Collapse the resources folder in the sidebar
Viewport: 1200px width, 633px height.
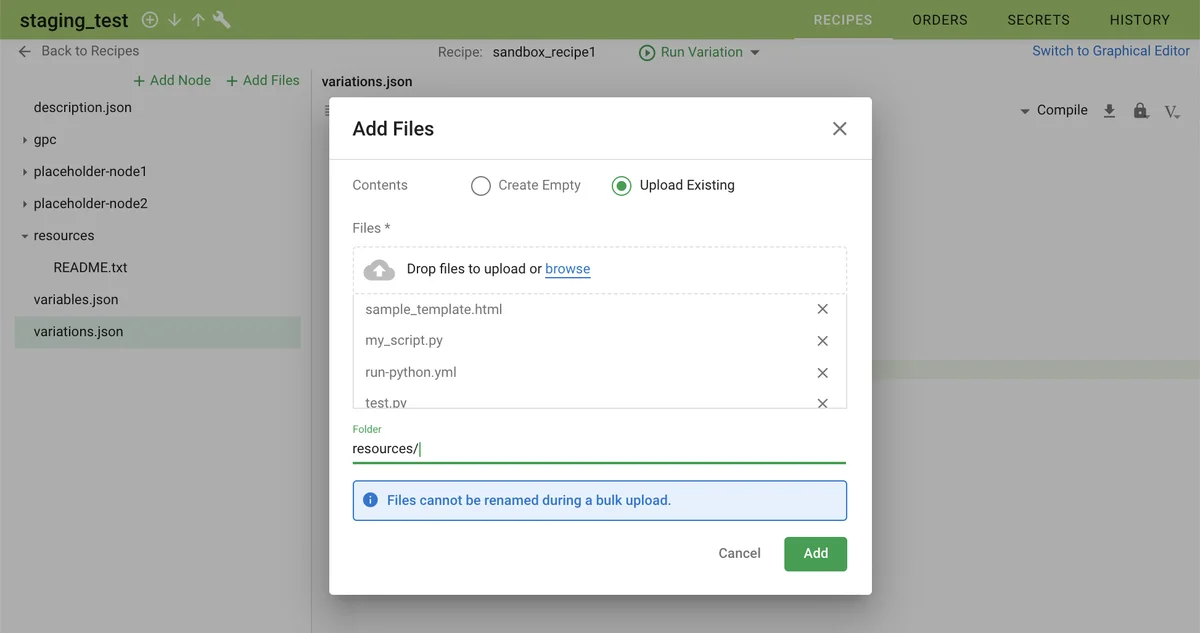26,235
